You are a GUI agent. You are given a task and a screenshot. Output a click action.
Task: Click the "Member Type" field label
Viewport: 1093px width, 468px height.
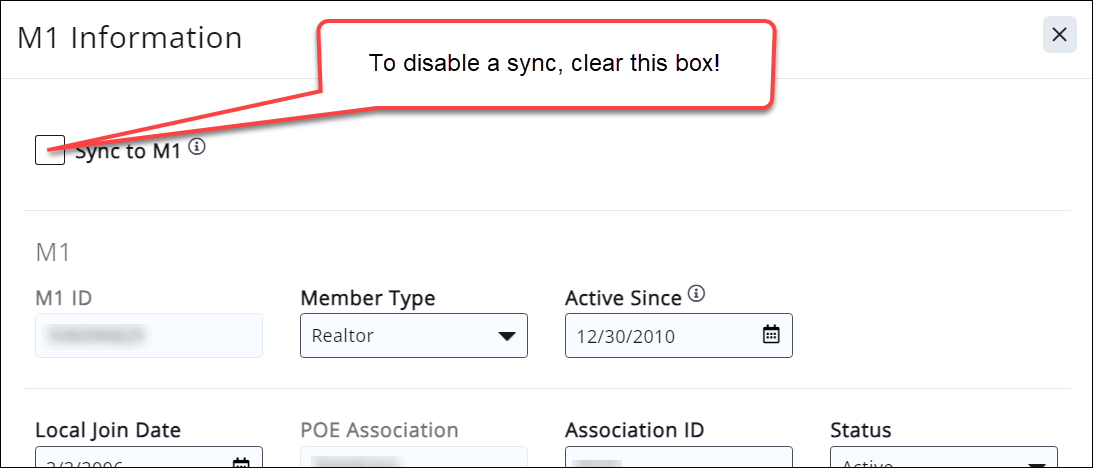(367, 298)
